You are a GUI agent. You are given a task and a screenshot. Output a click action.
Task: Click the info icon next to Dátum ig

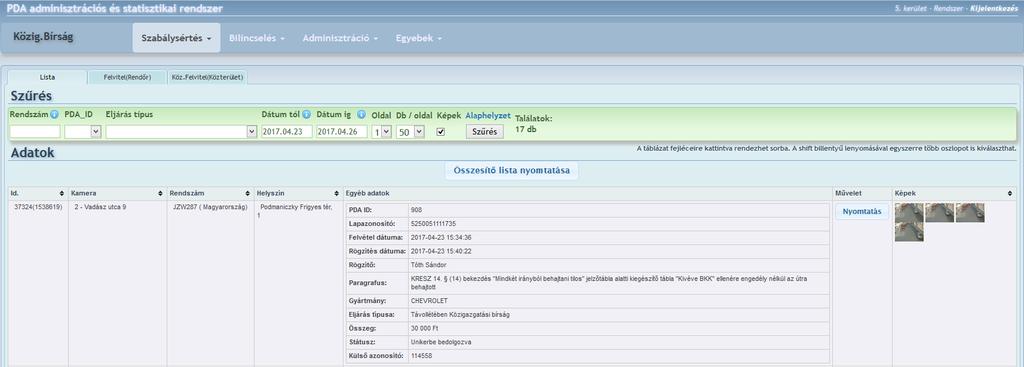pyautogui.click(x=361, y=114)
